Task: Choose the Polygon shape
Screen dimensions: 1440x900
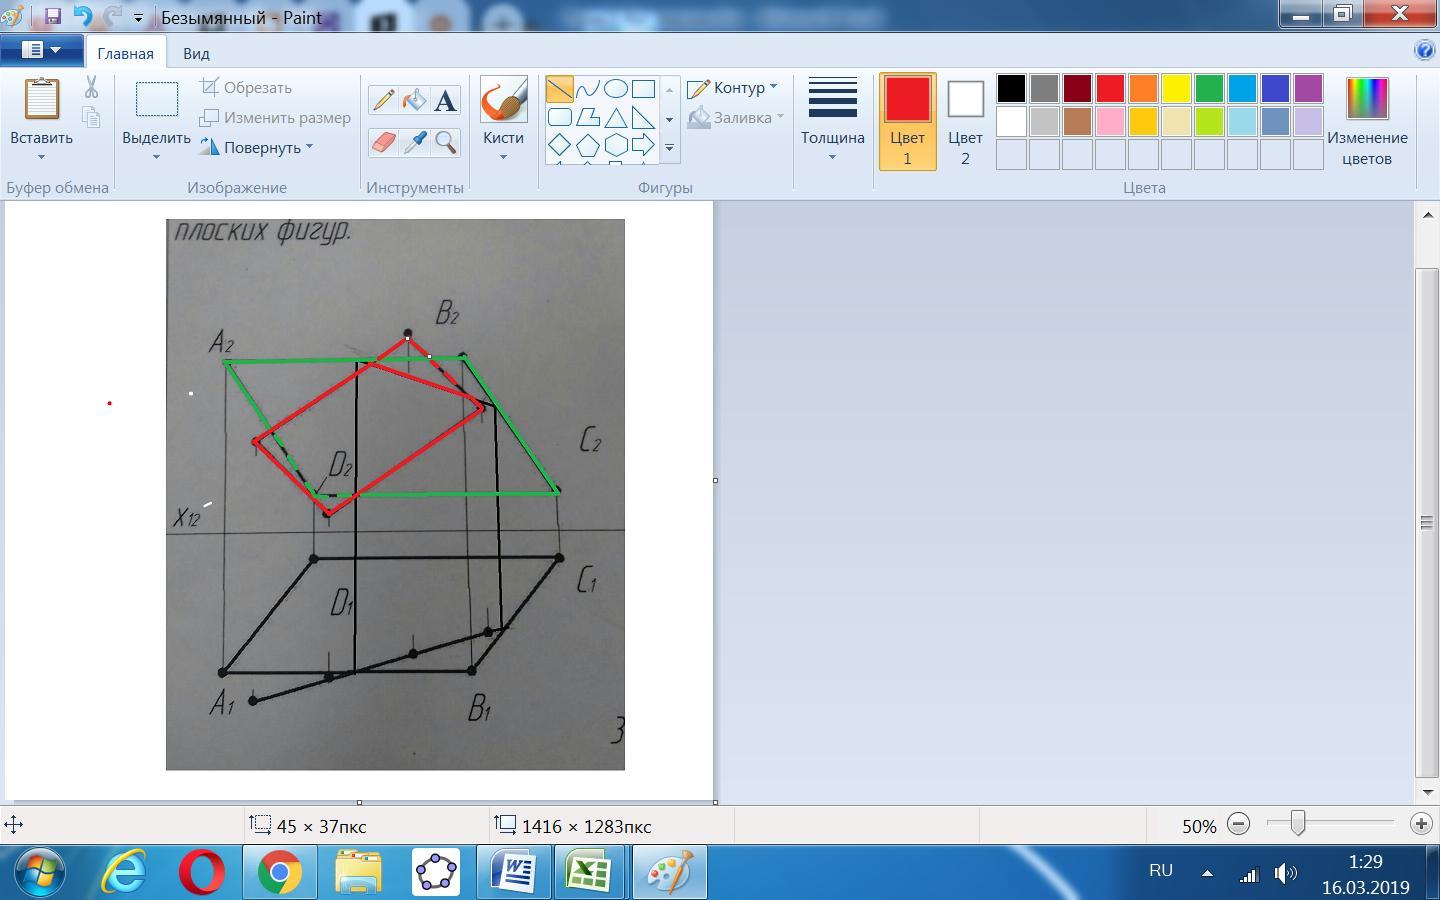Action: 588,117
